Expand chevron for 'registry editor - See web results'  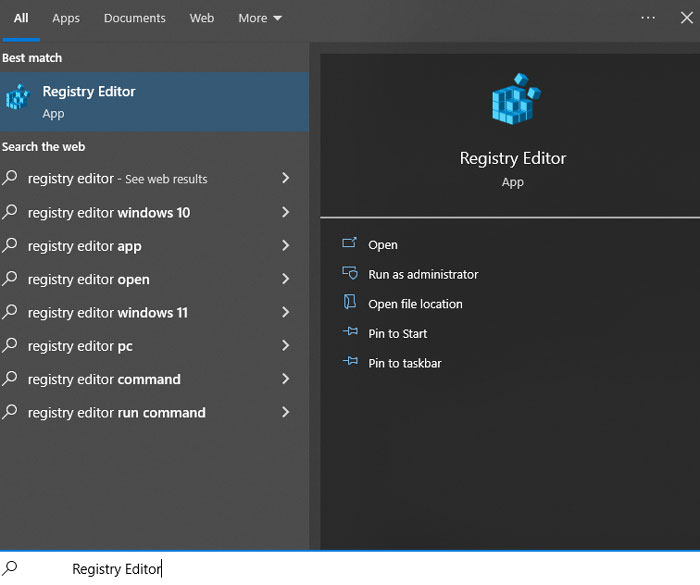tap(286, 178)
